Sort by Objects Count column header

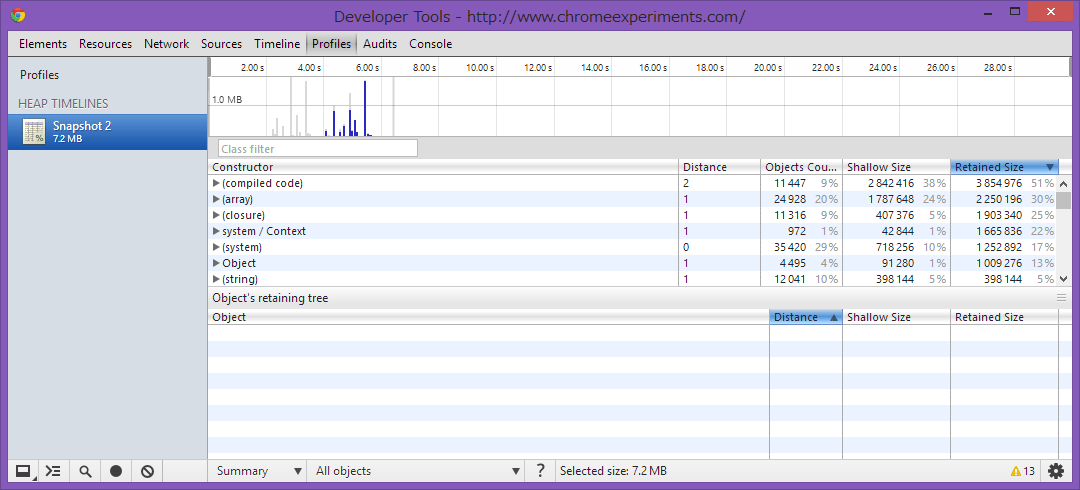[x=801, y=167]
